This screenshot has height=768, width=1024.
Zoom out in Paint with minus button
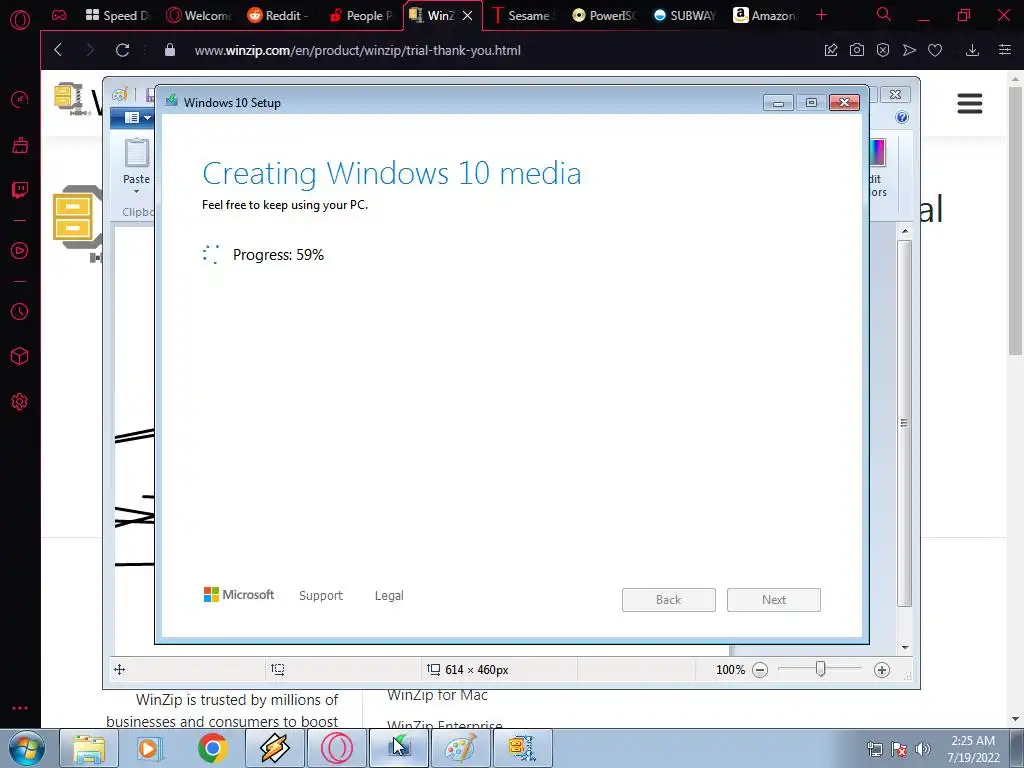coord(760,670)
